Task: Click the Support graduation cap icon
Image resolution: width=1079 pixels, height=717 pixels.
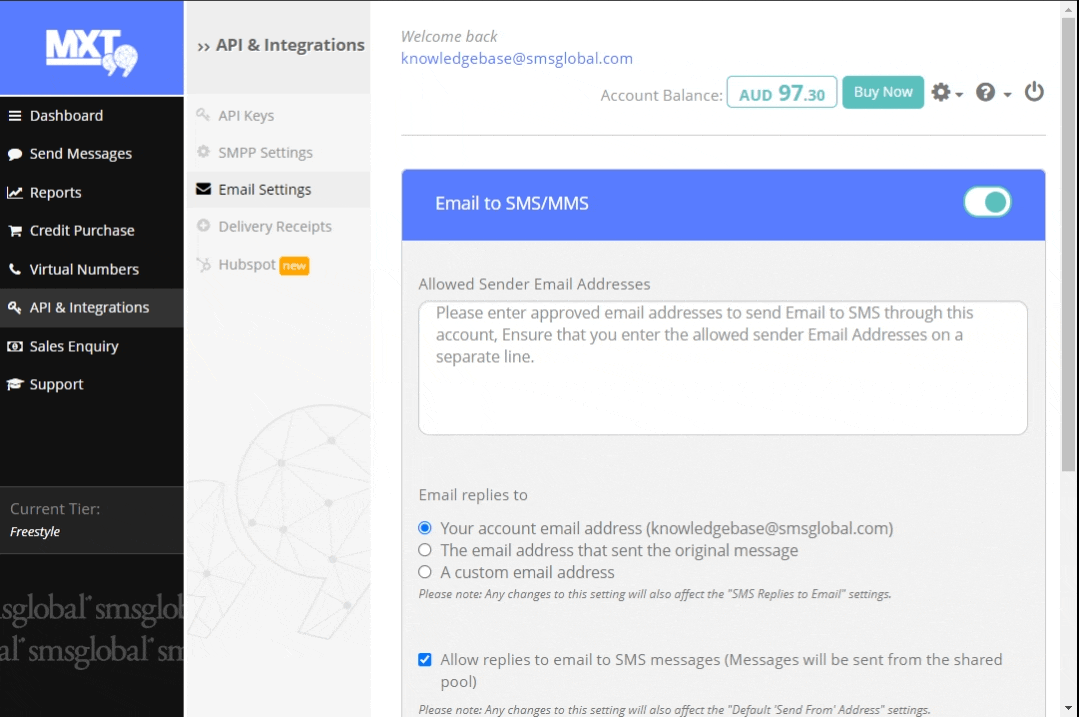Action: [x=15, y=385]
